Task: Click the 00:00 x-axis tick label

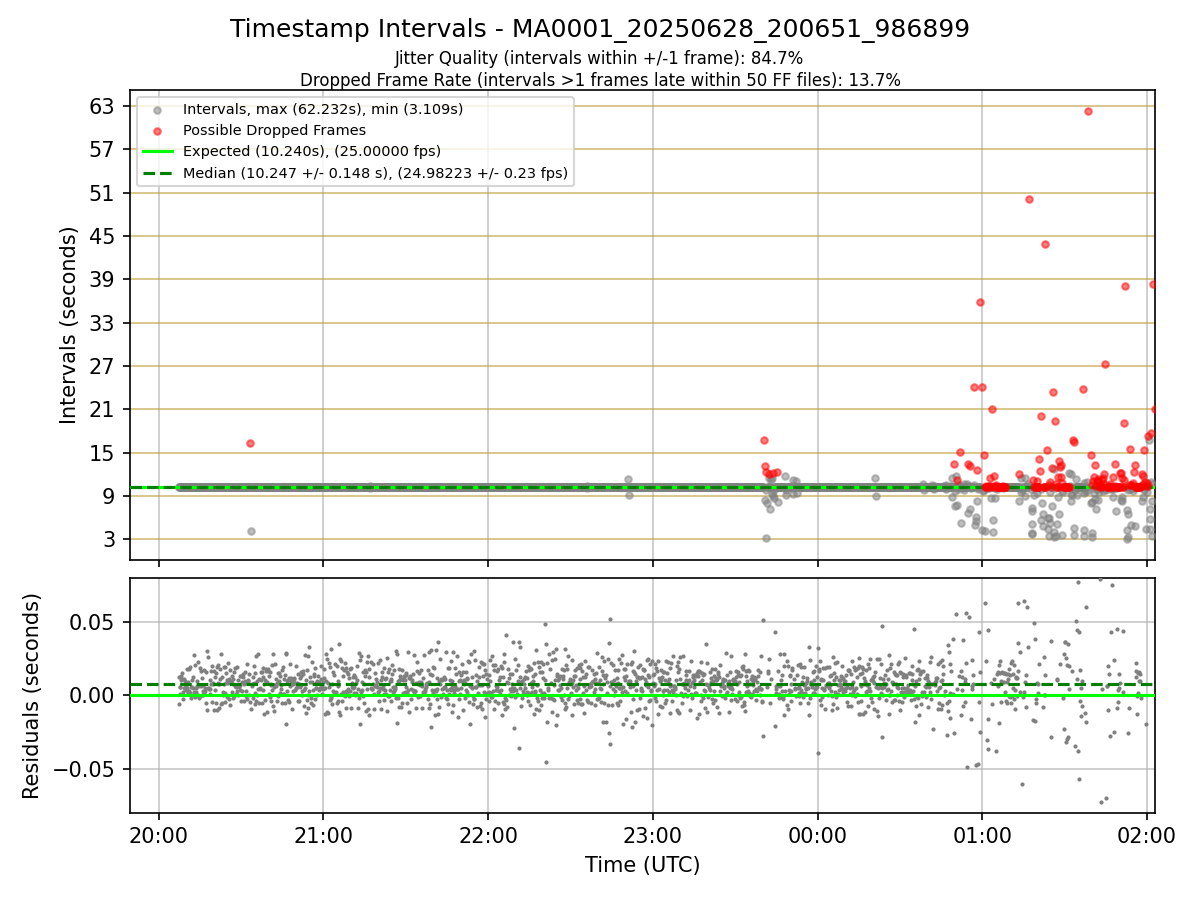Action: [818, 836]
